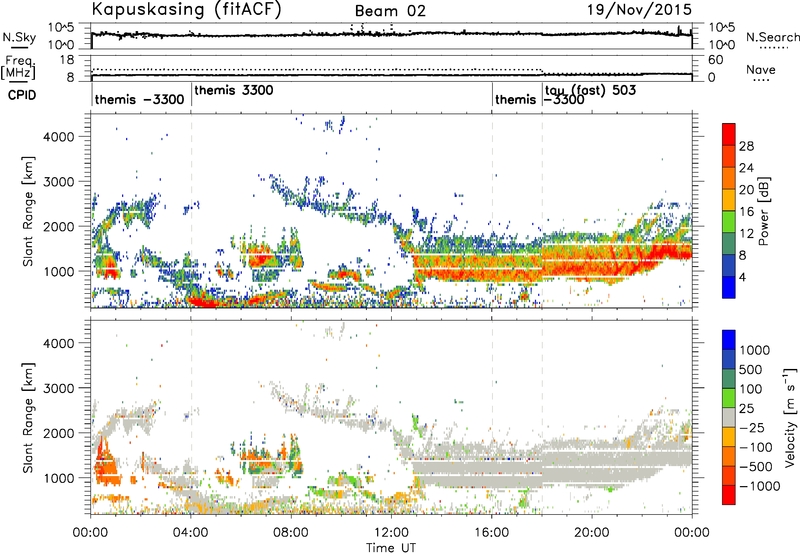800x554 pixels.
Task: Click the 'Velocity [m s-1]' colorbar label
Action: pos(790,417)
